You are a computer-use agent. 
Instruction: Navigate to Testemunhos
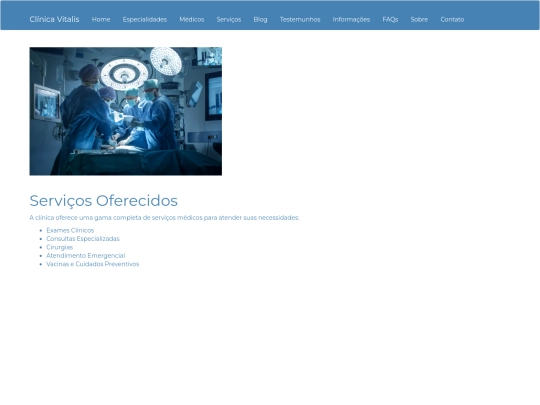point(300,20)
